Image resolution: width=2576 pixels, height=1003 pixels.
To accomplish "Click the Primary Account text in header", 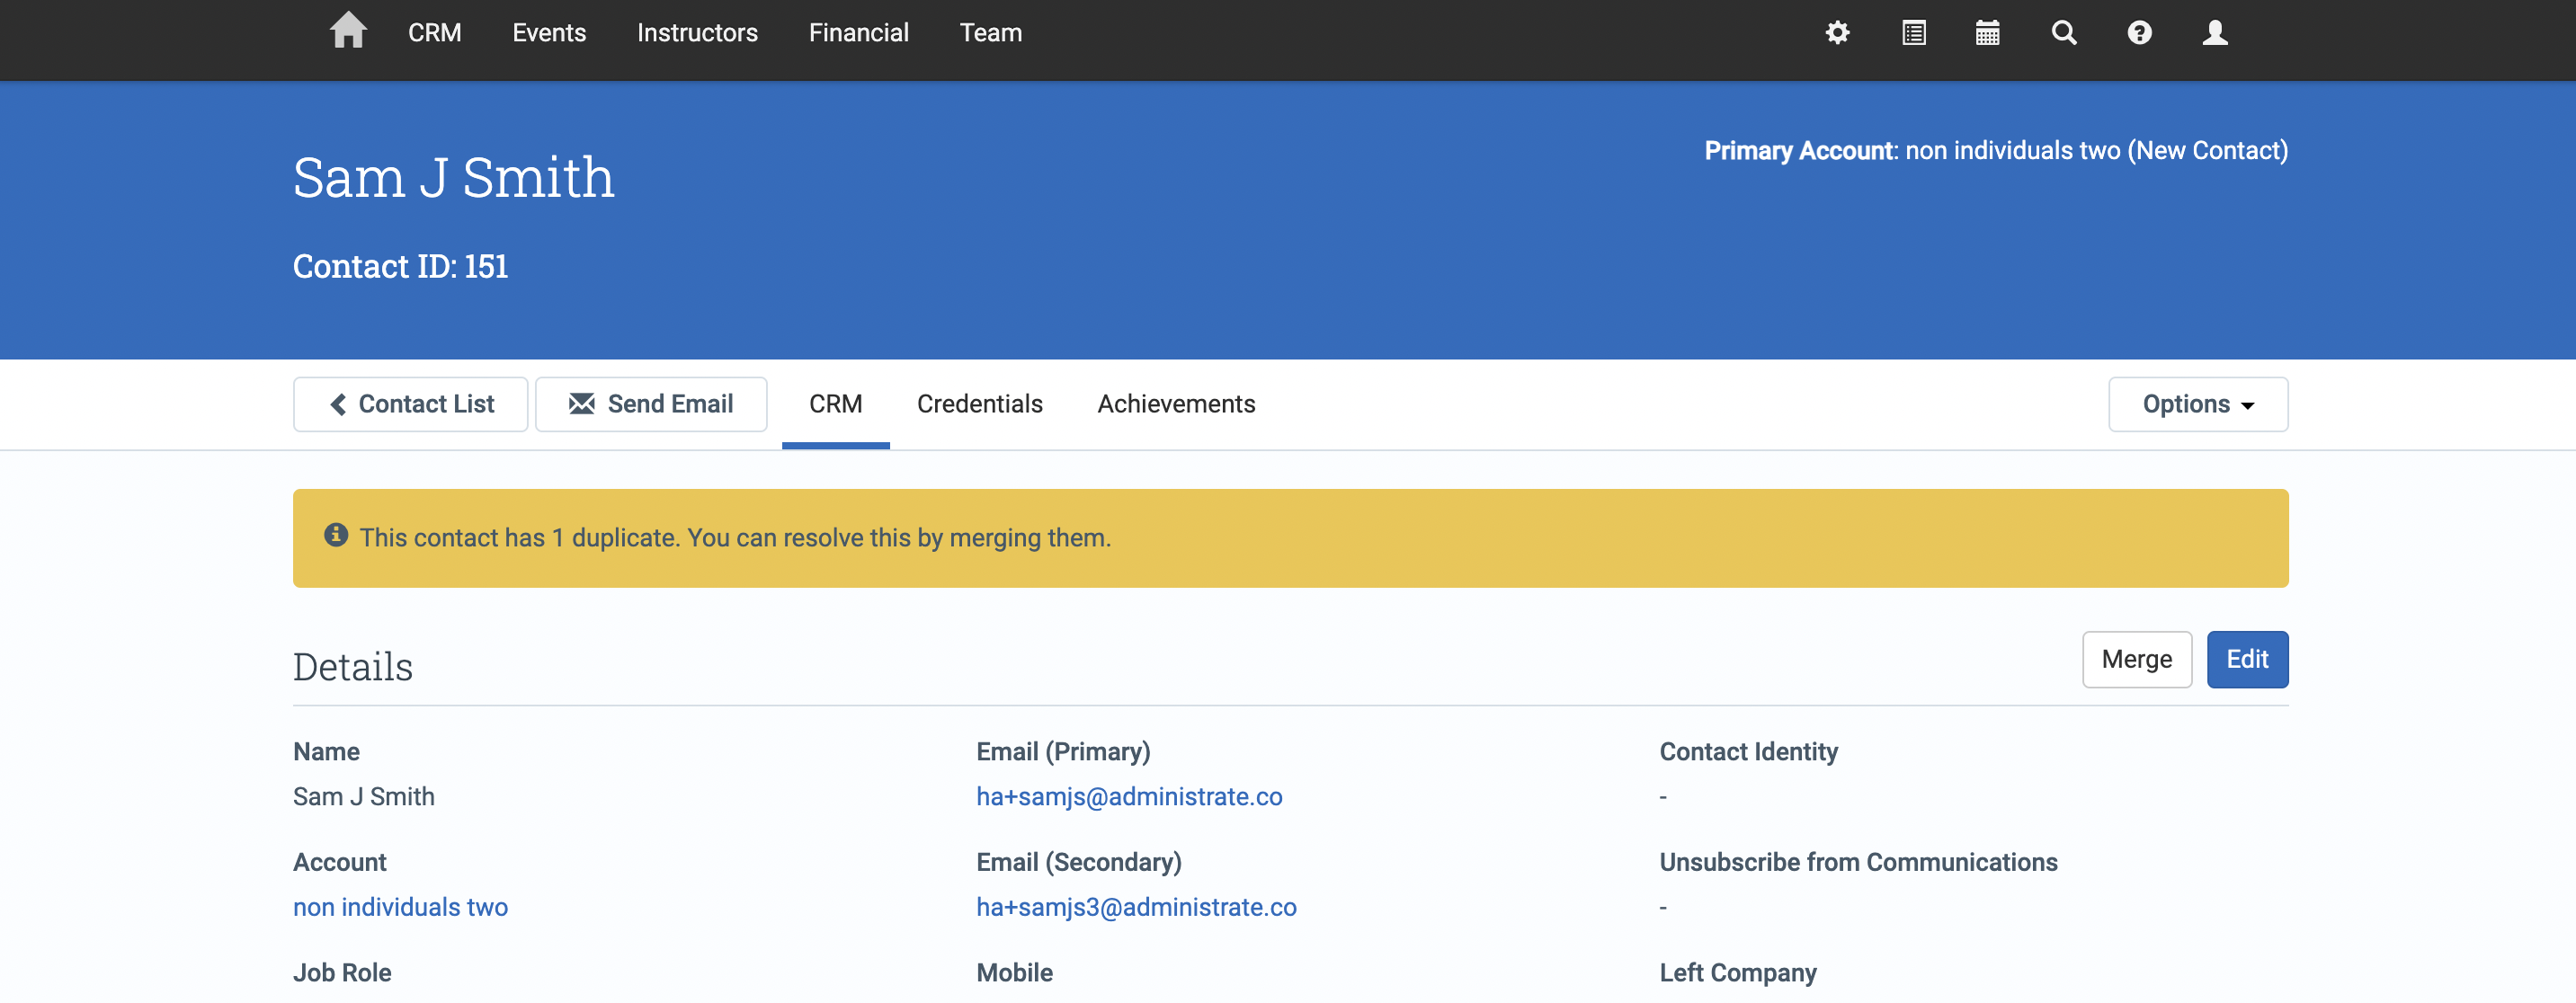I will click(1996, 150).
